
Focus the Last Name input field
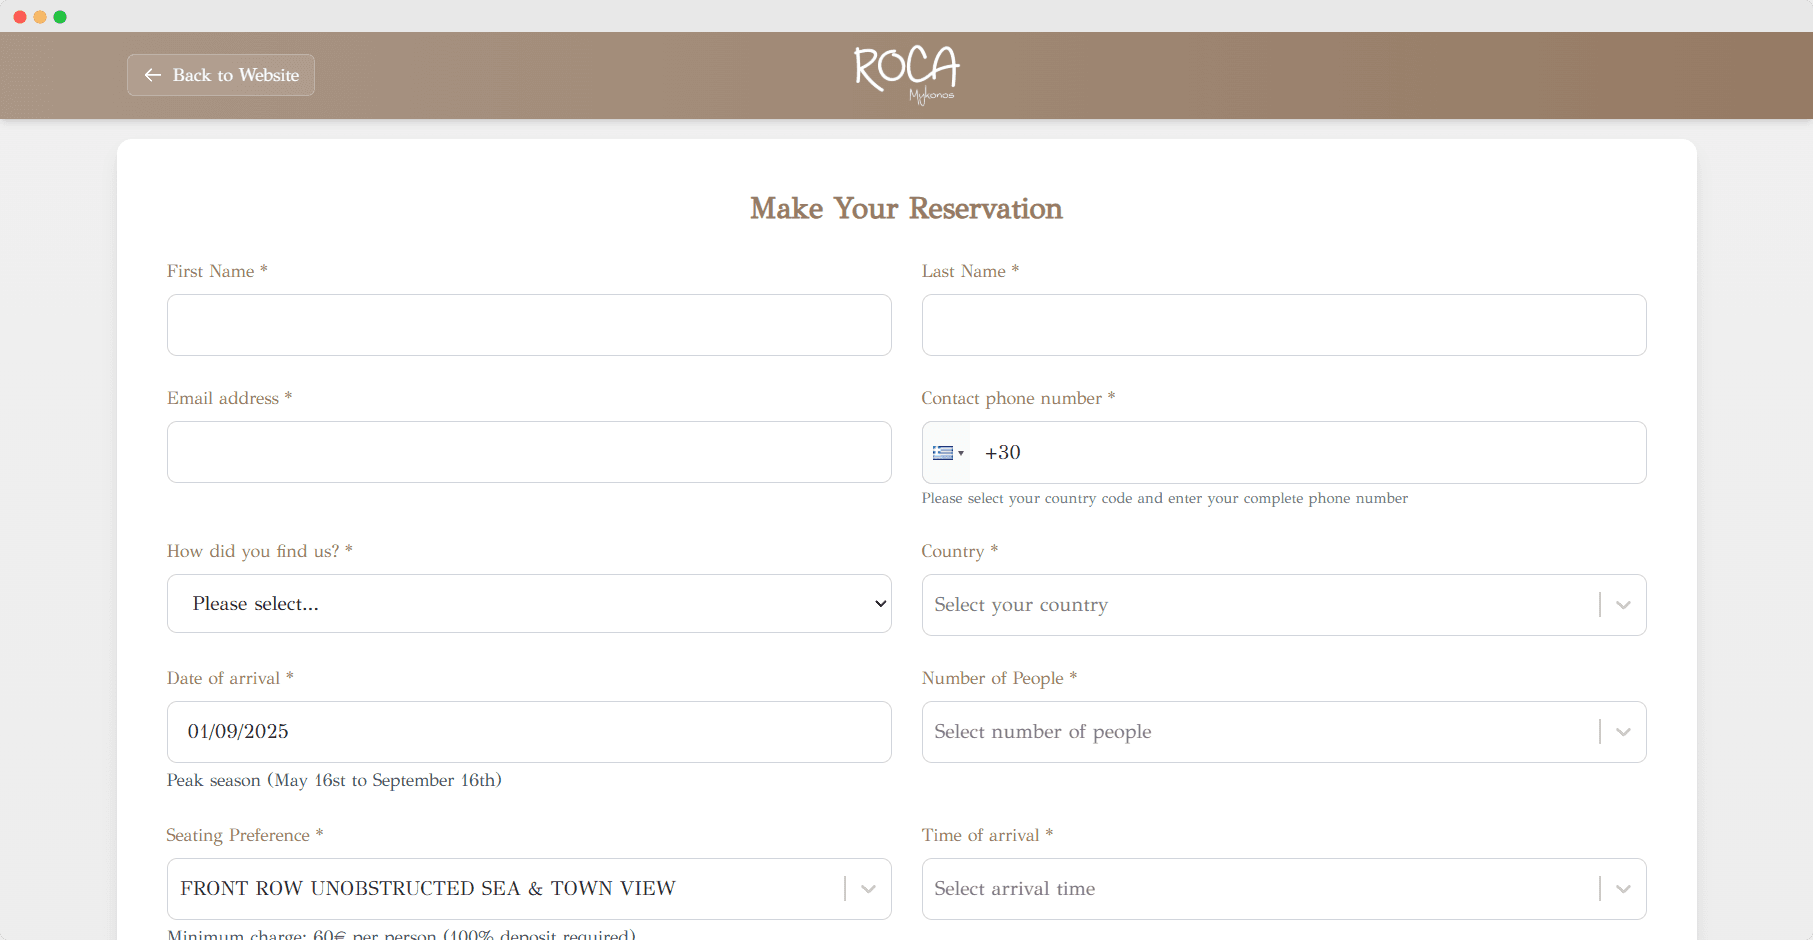tap(1284, 325)
